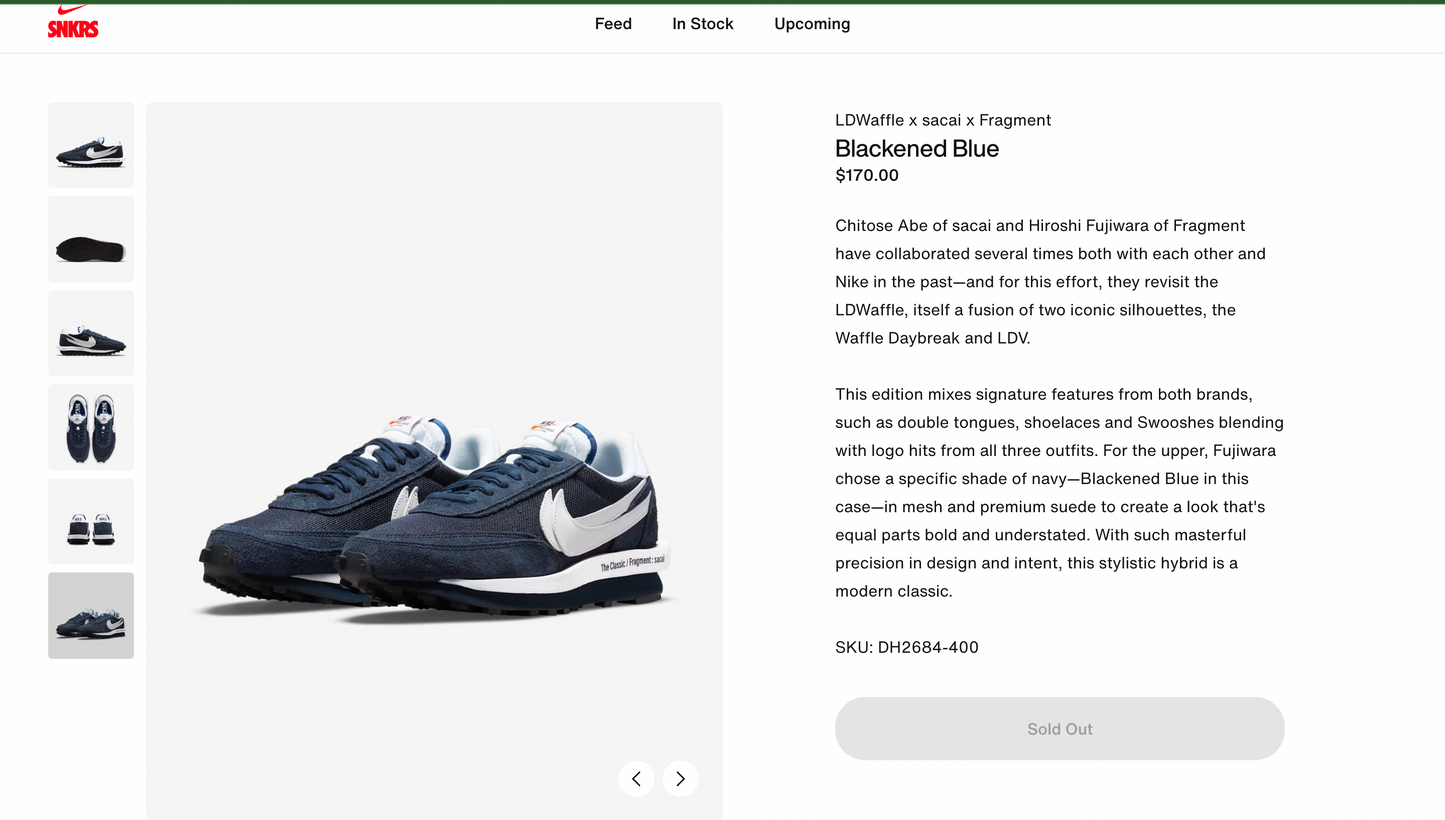The width and height of the screenshot is (1445, 820).
Task: Click the left arrow to view previous image
Action: 637,778
